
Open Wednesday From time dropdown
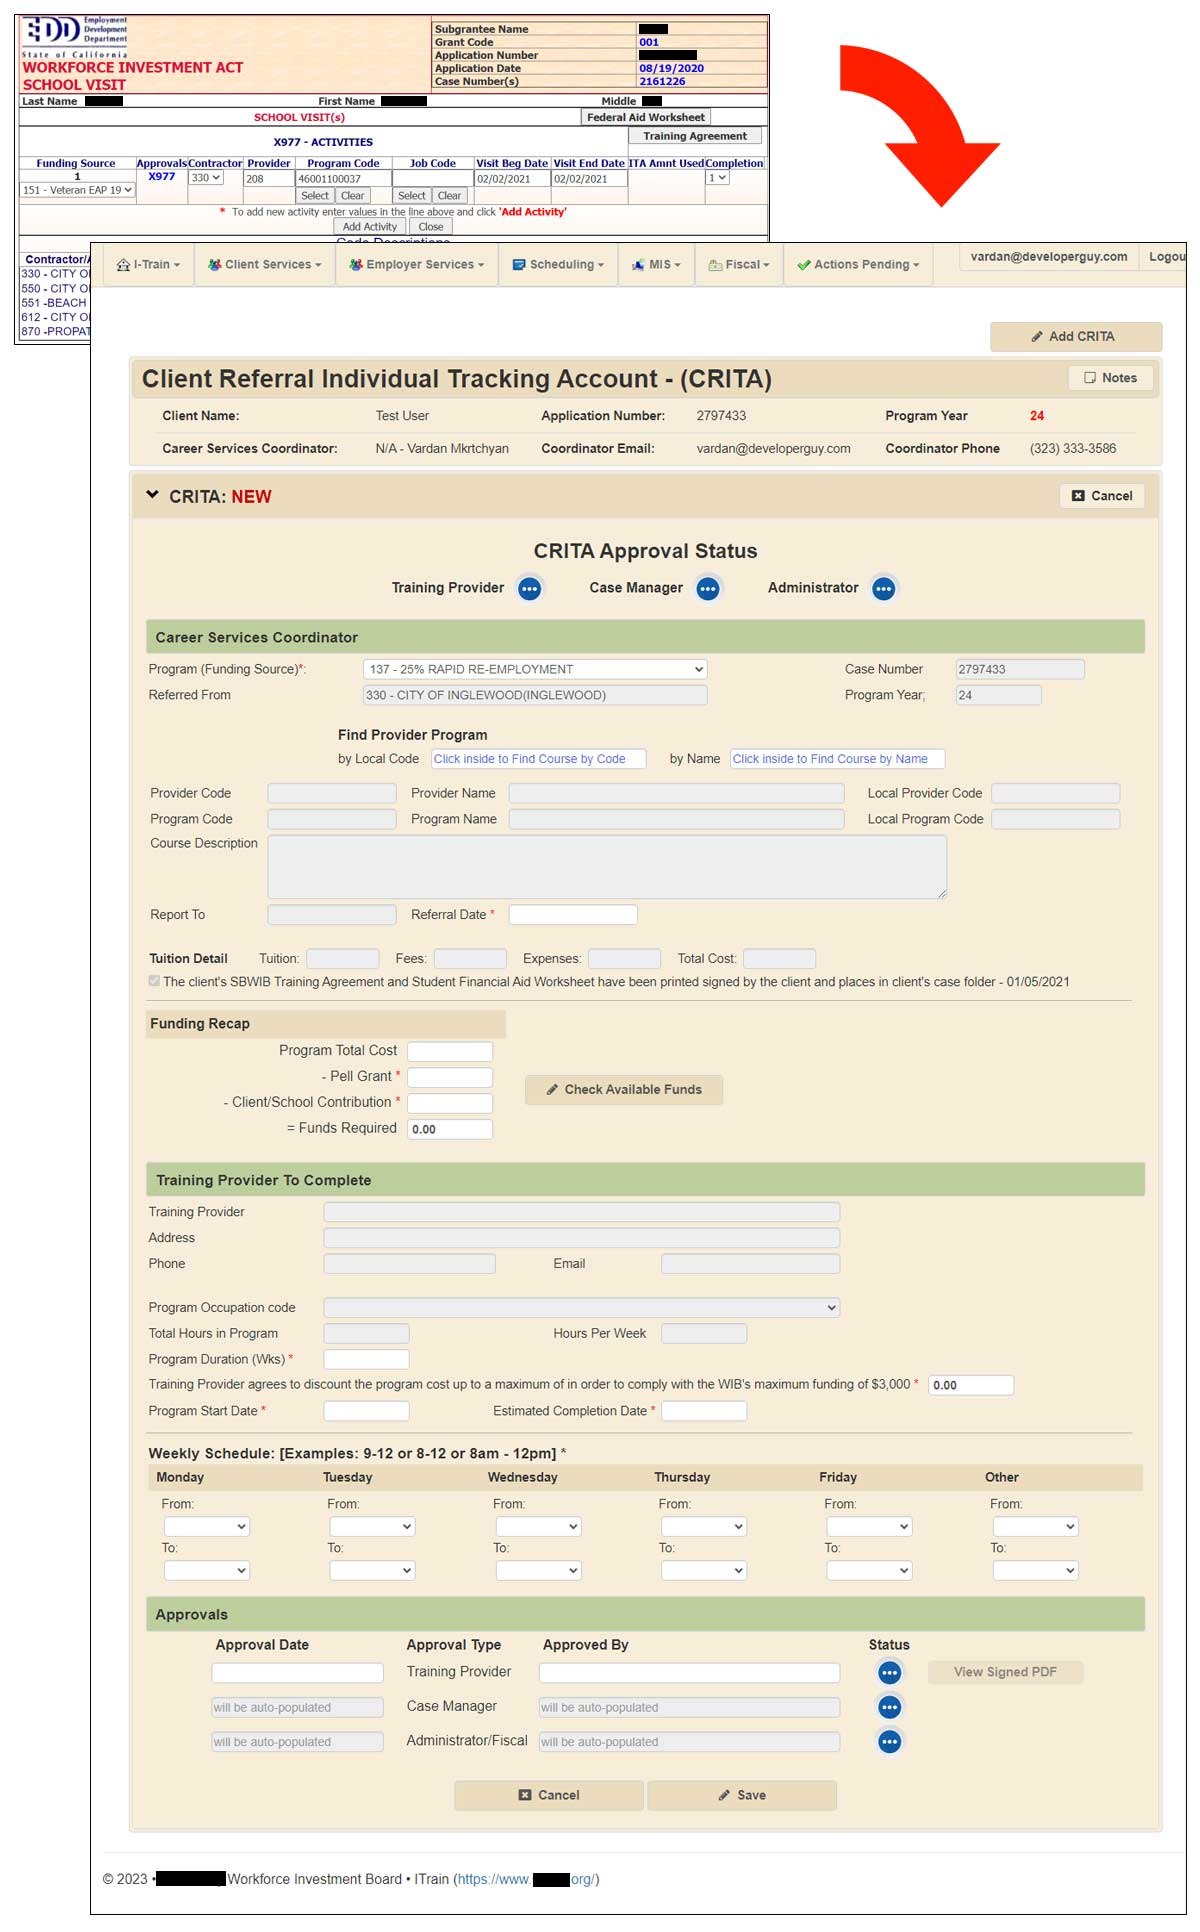[538, 1527]
